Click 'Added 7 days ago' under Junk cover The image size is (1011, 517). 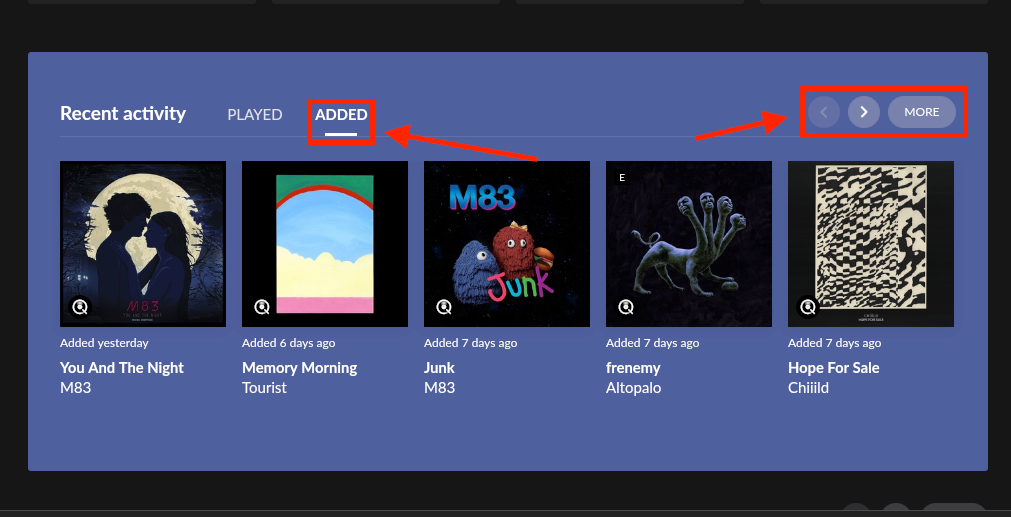470,343
